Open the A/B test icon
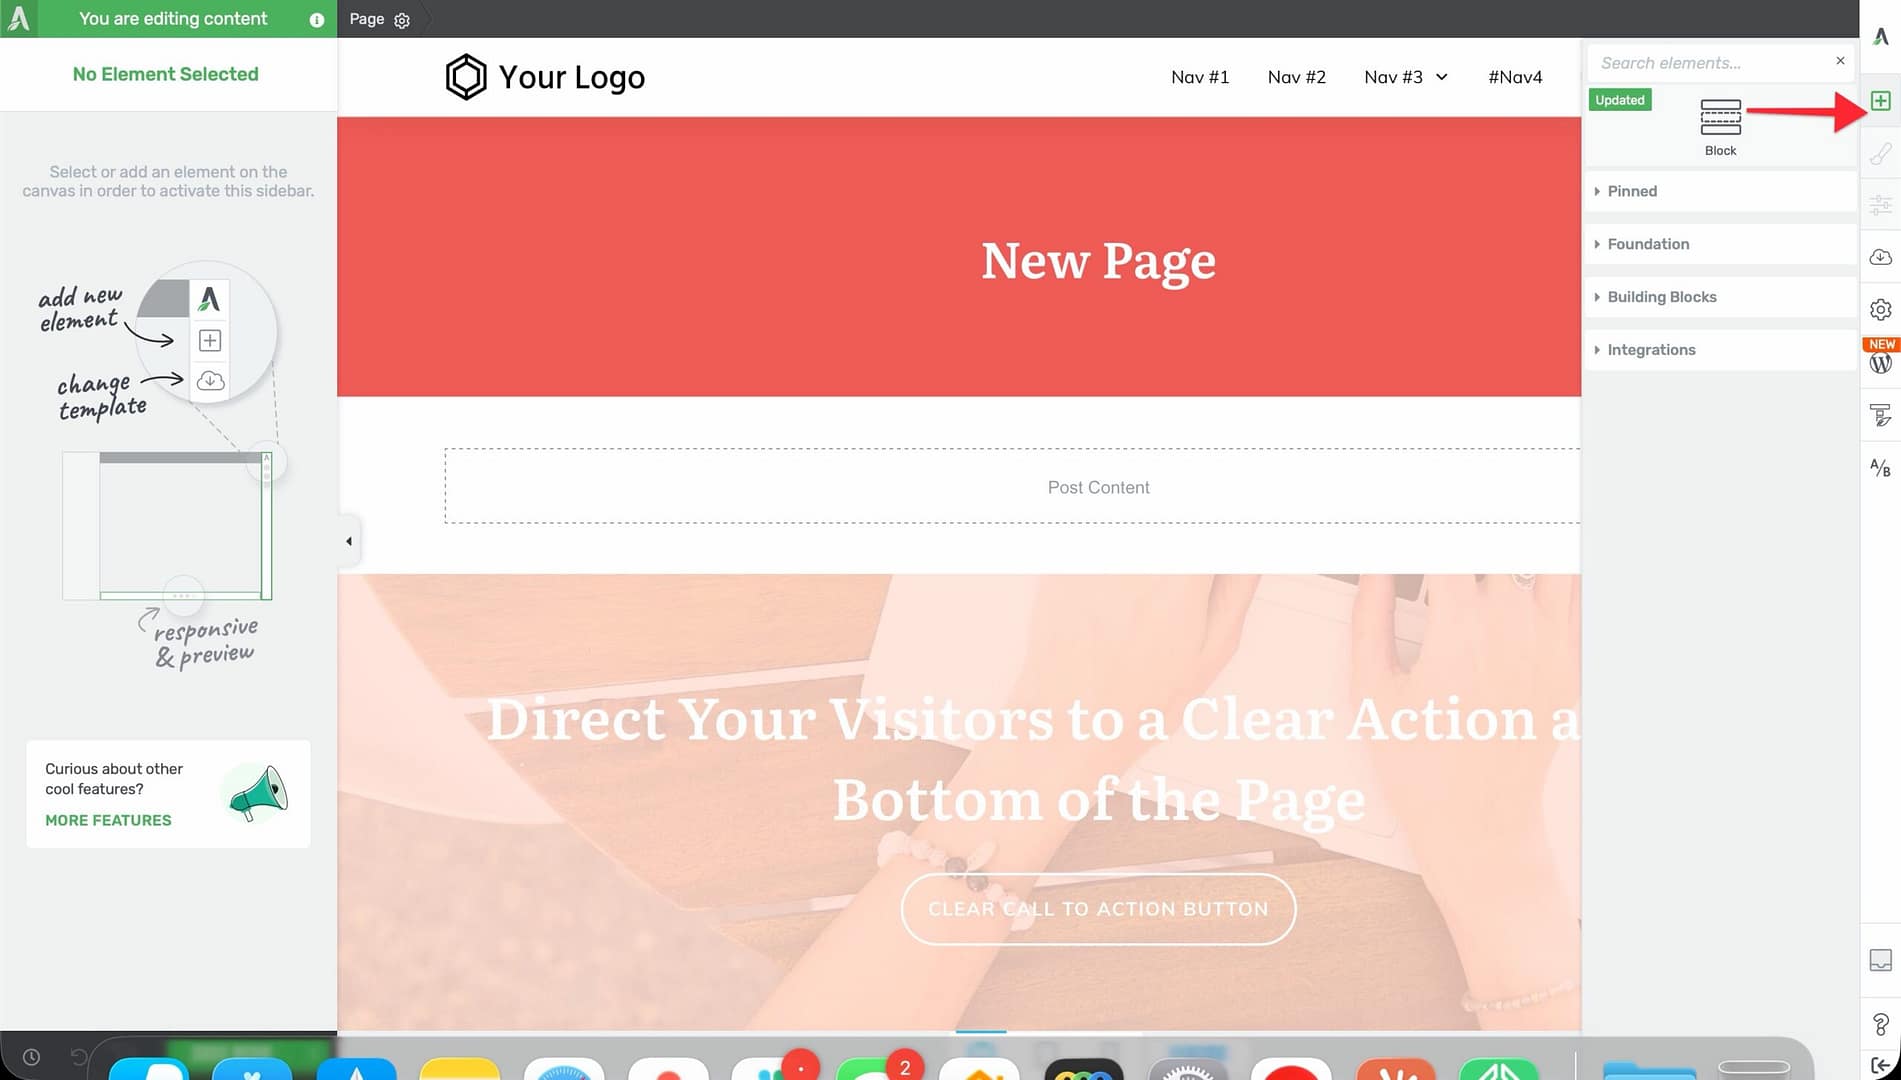 pos(1880,467)
